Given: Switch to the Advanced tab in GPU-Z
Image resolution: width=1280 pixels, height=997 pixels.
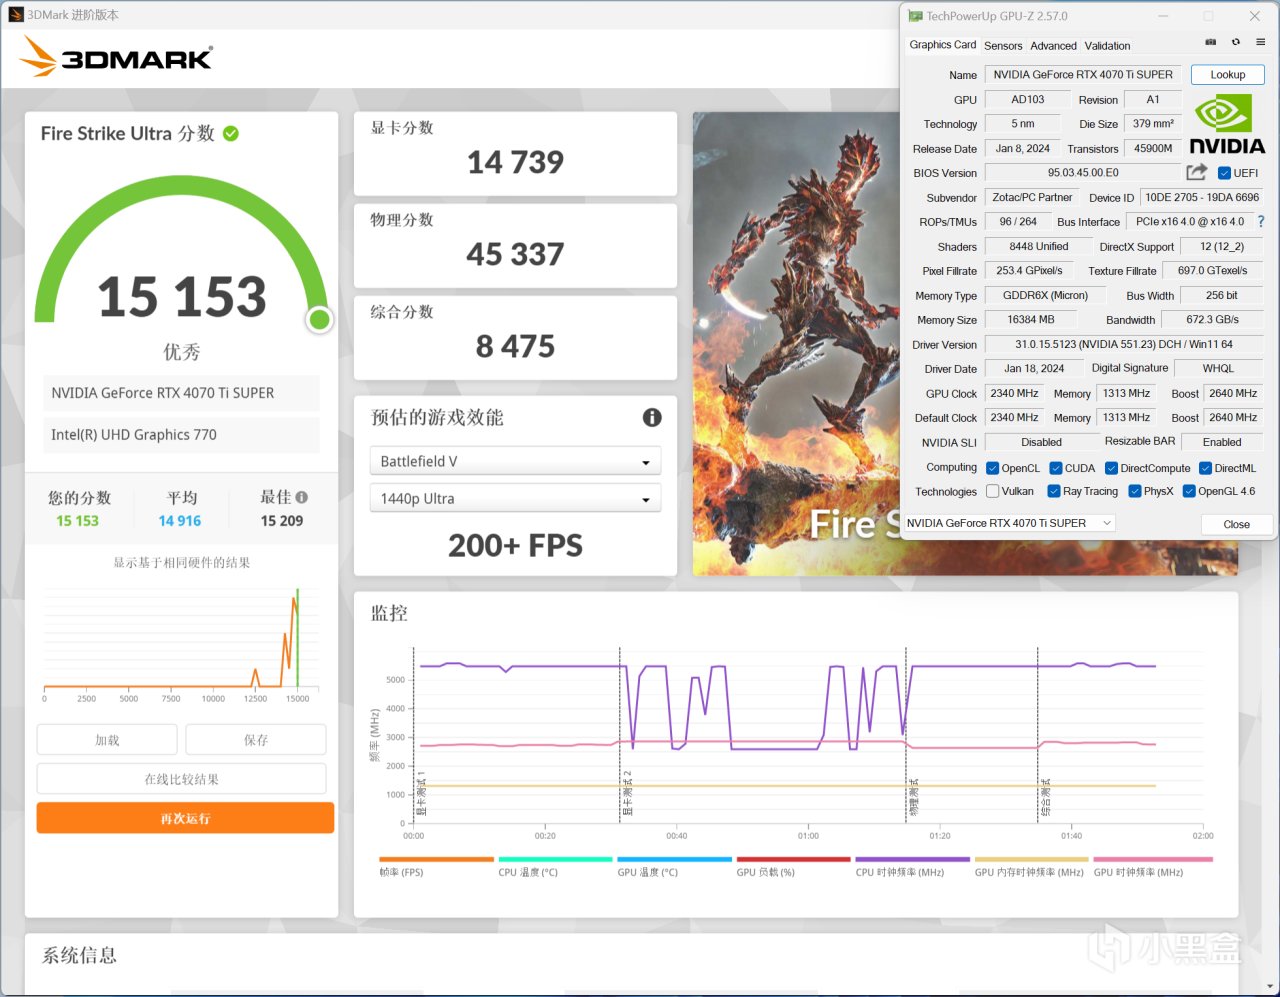Looking at the screenshot, I should click(x=1053, y=46).
